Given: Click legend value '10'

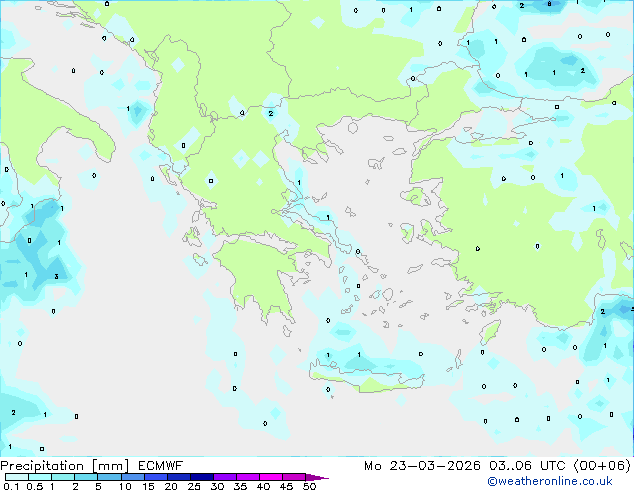Looking at the screenshot, I should [125, 486].
